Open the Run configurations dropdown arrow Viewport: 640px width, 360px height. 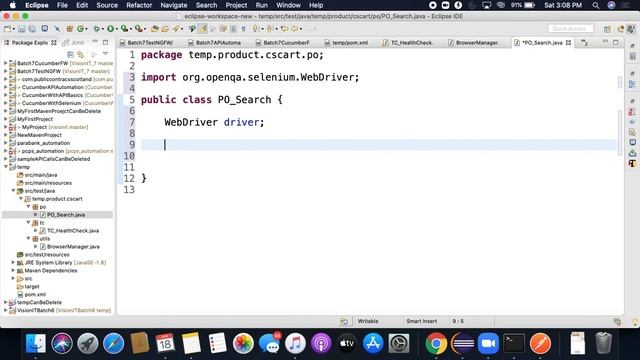(x=116, y=29)
